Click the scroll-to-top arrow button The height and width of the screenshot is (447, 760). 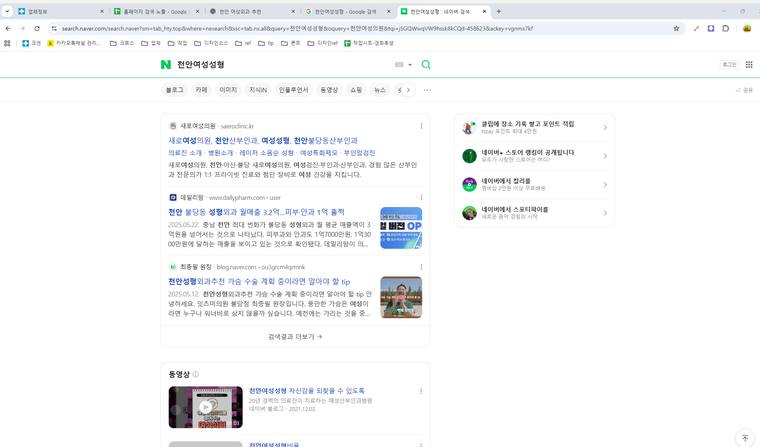pyautogui.click(x=745, y=438)
